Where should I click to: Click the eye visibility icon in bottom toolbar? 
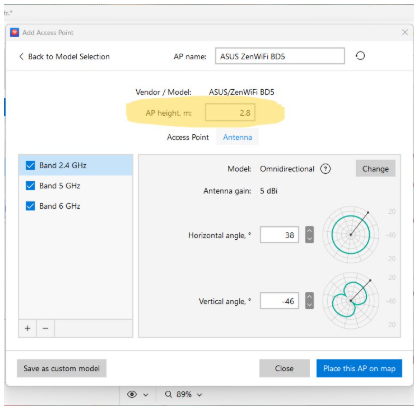(132, 395)
